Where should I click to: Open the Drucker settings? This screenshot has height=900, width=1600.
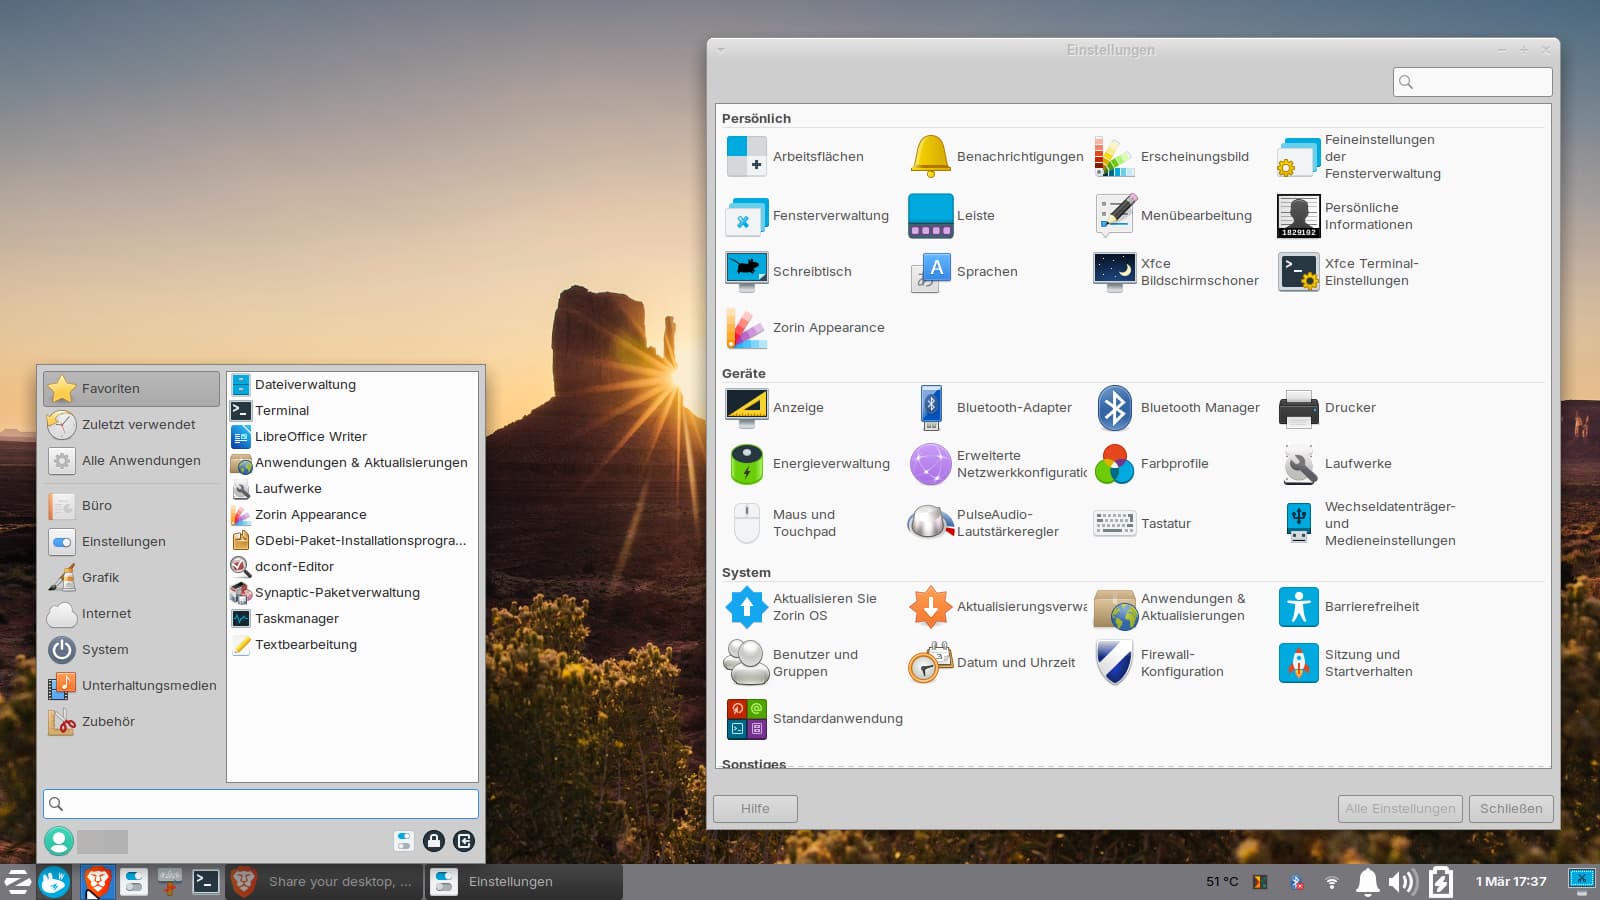point(1328,408)
